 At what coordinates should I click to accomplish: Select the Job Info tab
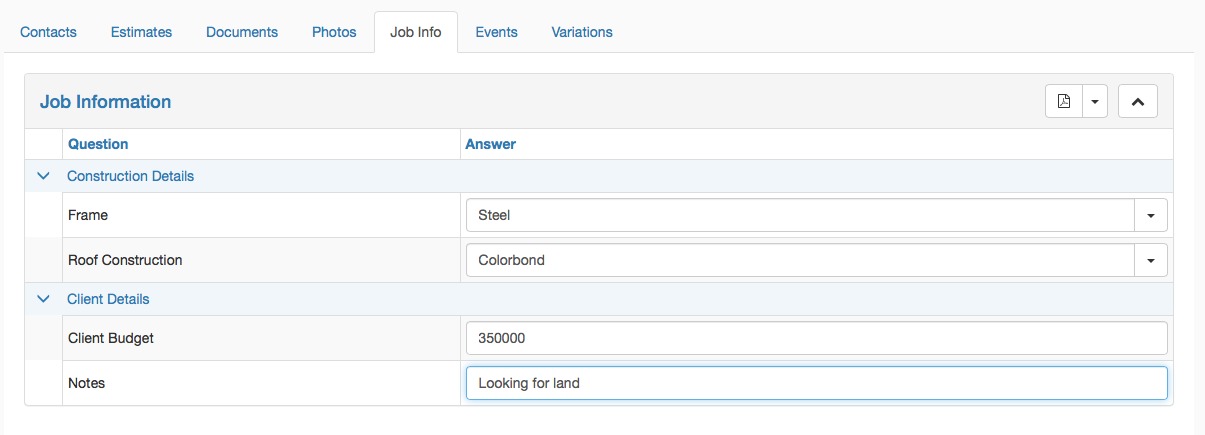coord(416,32)
